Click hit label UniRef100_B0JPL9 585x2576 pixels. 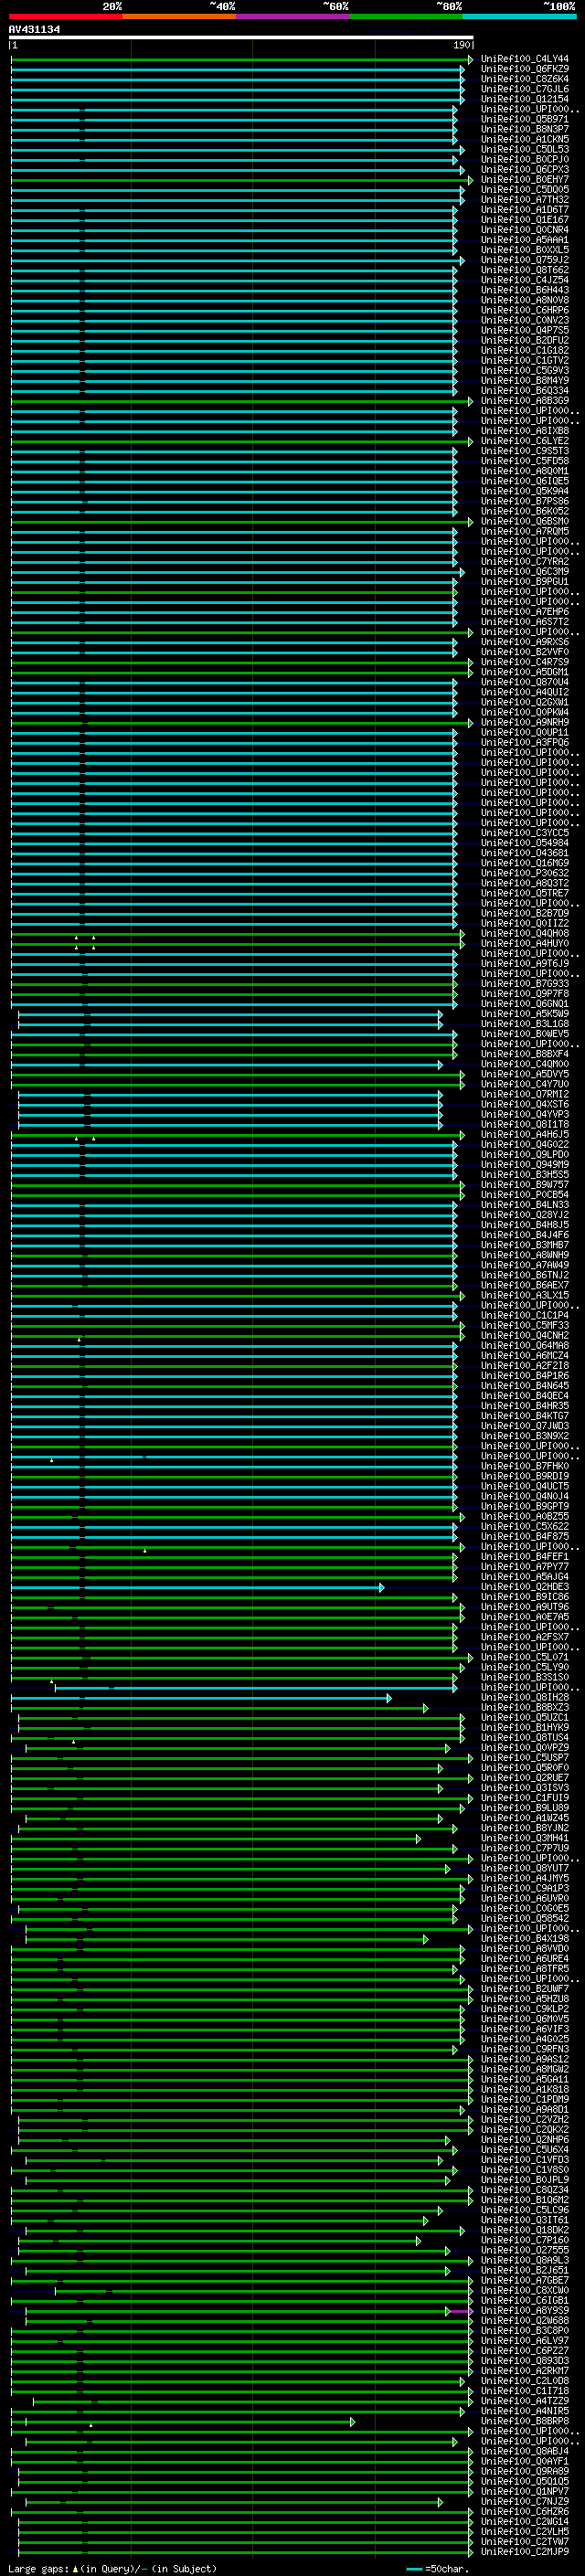[525, 2179]
